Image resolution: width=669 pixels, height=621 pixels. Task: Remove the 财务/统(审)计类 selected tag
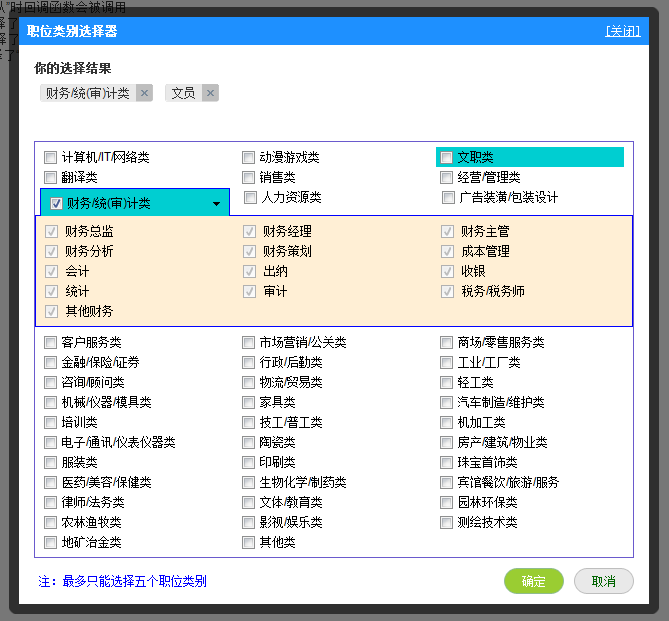(x=144, y=93)
